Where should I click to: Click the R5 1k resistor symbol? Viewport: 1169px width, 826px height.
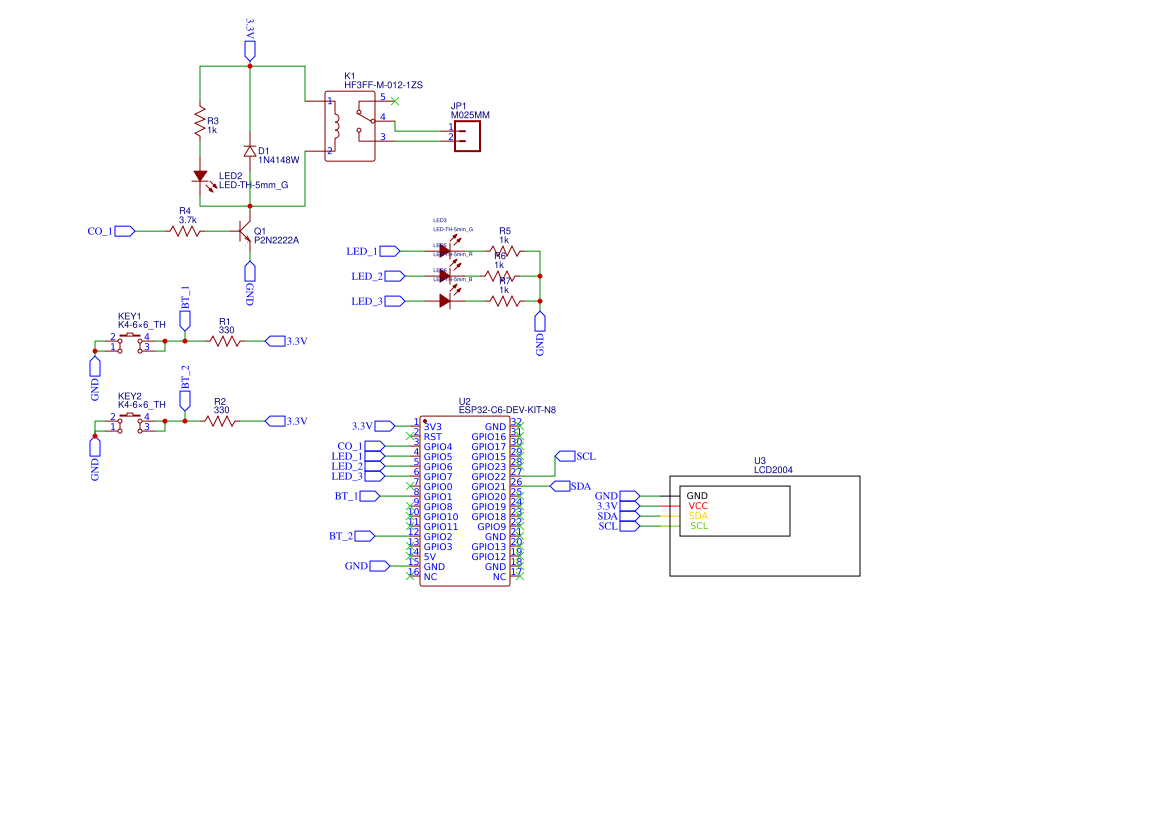click(x=505, y=251)
